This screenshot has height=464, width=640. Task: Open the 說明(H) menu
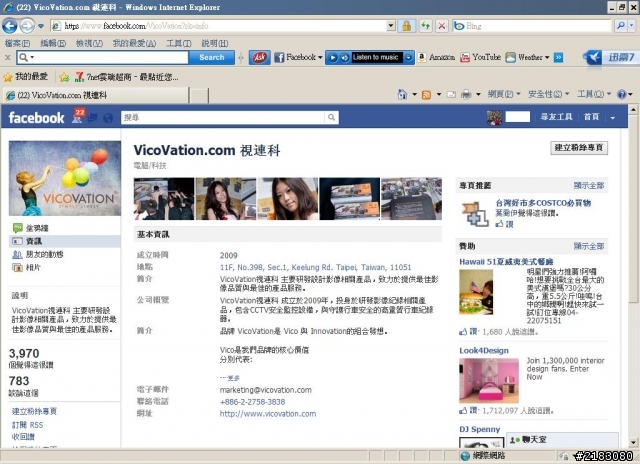tap(215, 43)
